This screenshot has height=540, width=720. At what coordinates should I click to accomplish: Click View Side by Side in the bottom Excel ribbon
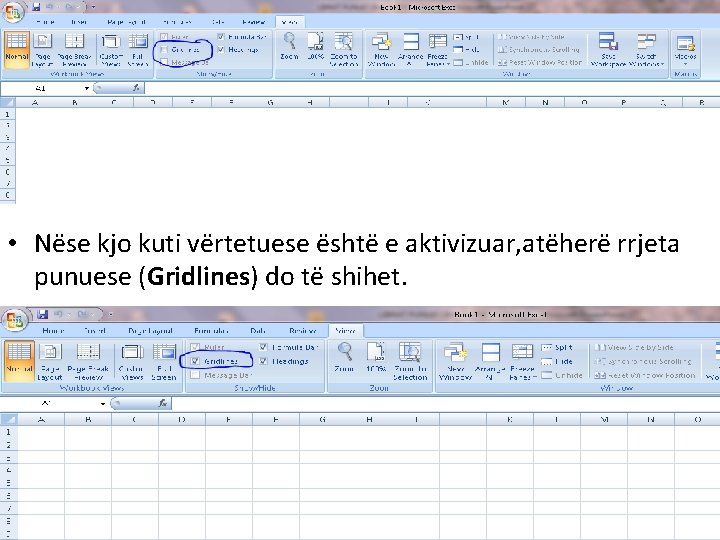point(634,348)
